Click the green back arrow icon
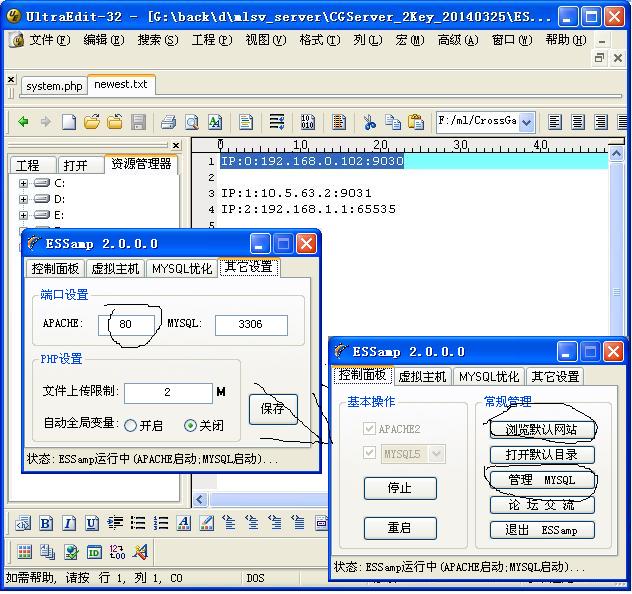The width and height of the screenshot is (632, 594). coord(23,122)
